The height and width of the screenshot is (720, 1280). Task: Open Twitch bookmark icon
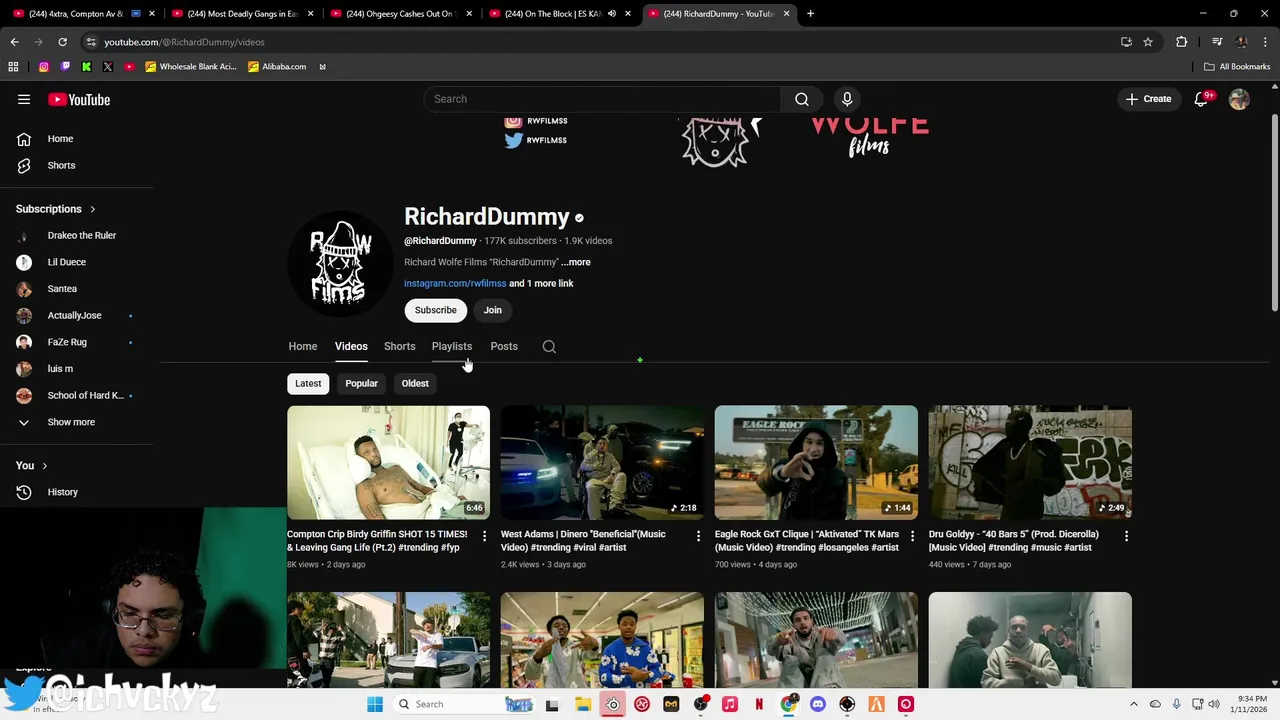[x=65, y=67]
